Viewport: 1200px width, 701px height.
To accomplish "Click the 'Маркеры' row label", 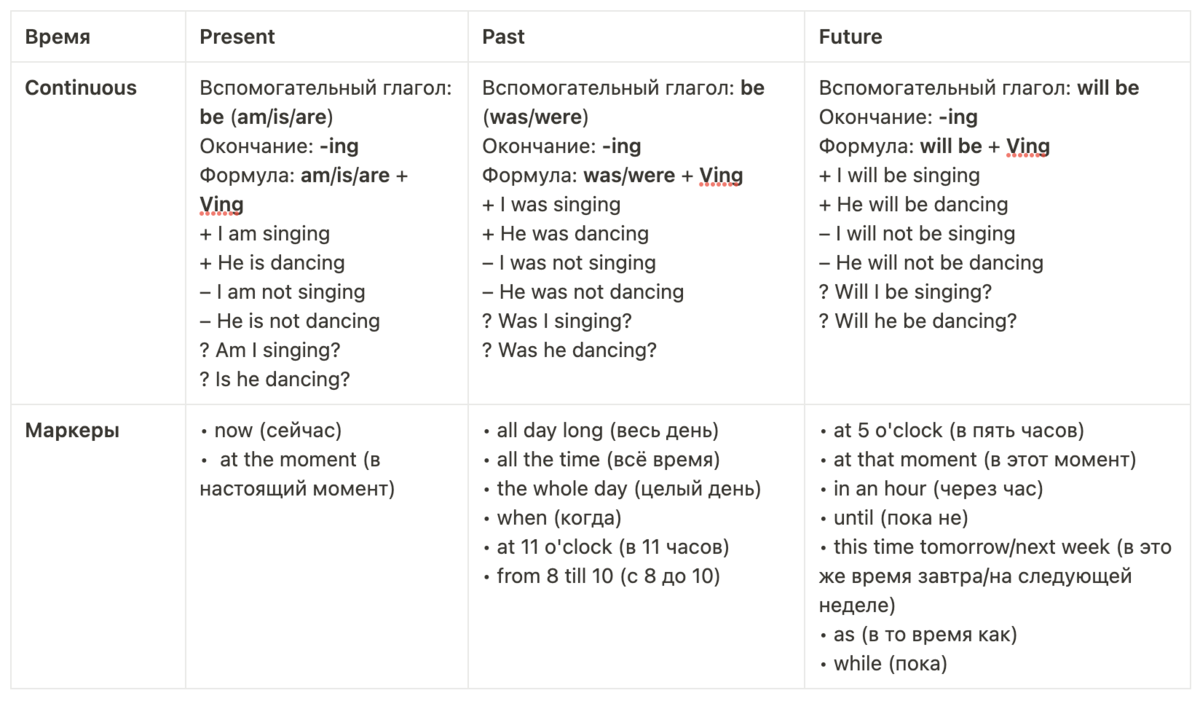I will point(72,431).
